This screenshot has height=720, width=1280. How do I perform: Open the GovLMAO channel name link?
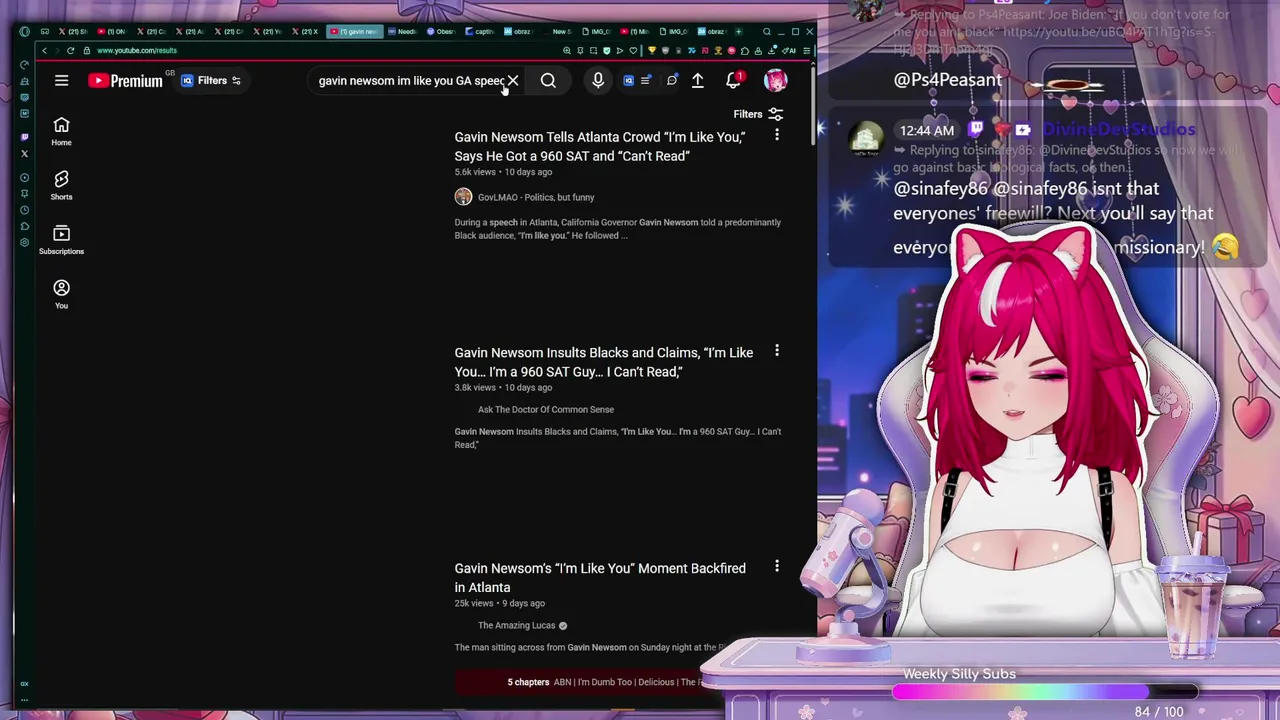tap(536, 197)
